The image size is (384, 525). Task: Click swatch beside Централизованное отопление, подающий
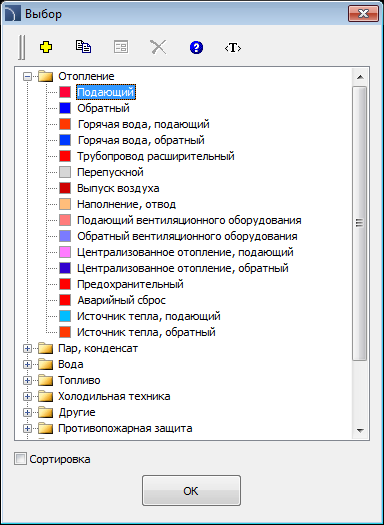pyautogui.click(x=65, y=252)
